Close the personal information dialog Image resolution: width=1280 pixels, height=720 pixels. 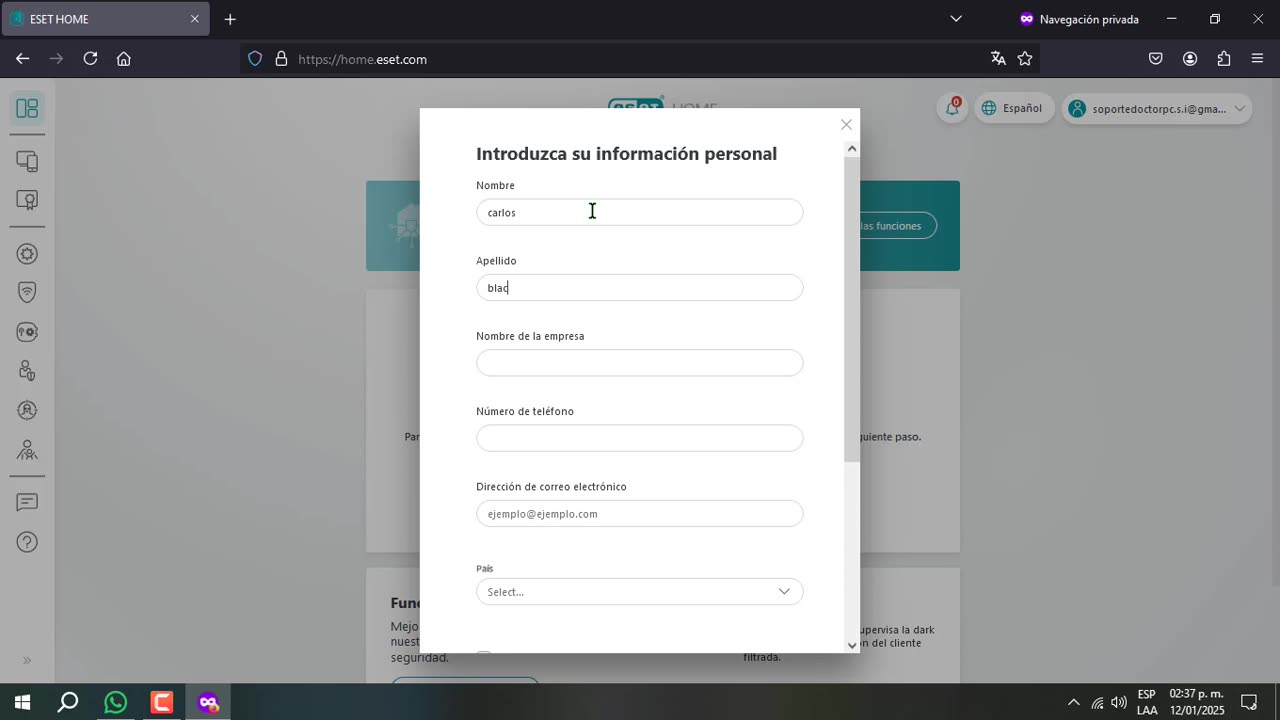tap(846, 125)
